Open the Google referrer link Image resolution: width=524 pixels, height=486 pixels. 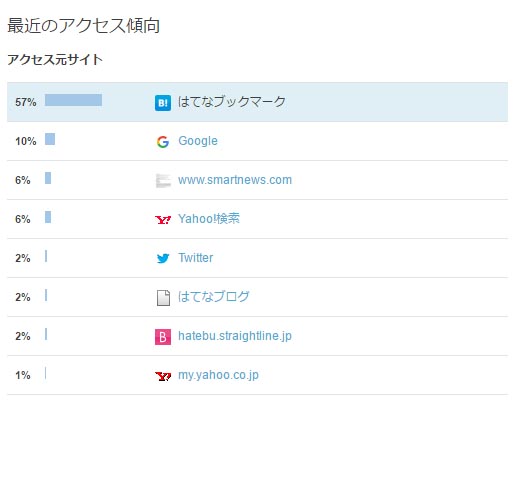coord(198,141)
